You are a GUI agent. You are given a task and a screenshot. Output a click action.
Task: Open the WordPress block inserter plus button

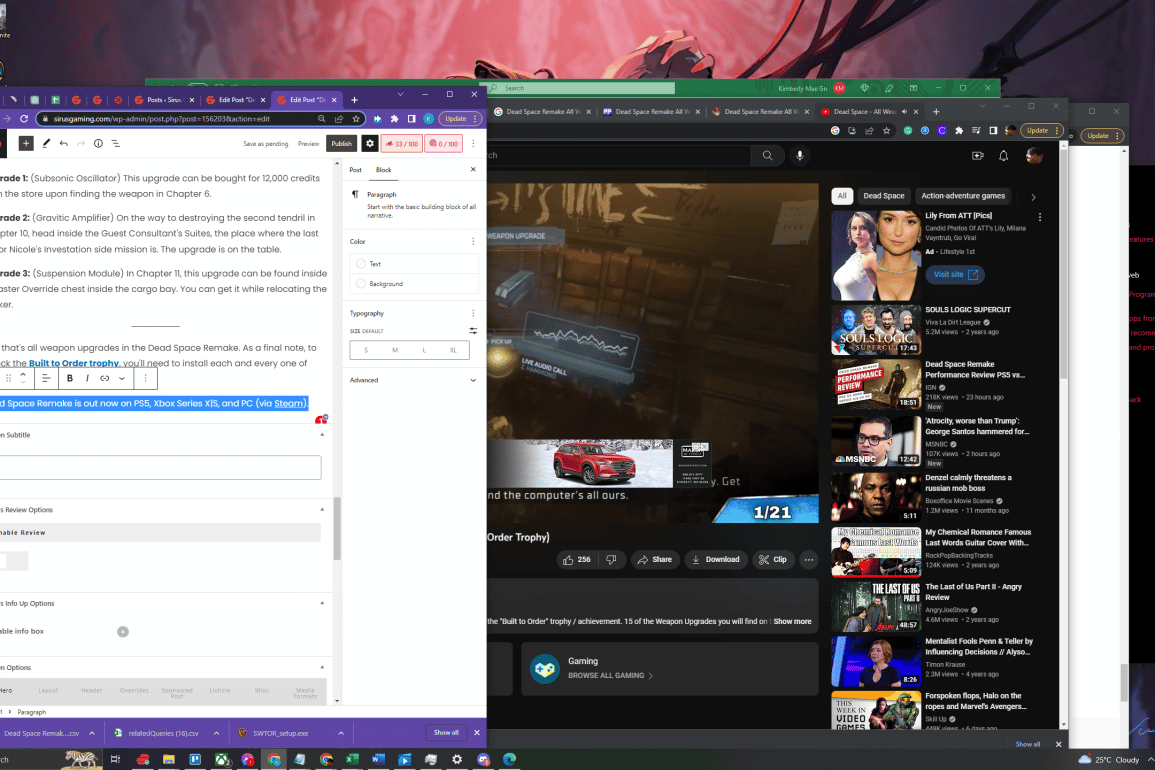pos(26,144)
